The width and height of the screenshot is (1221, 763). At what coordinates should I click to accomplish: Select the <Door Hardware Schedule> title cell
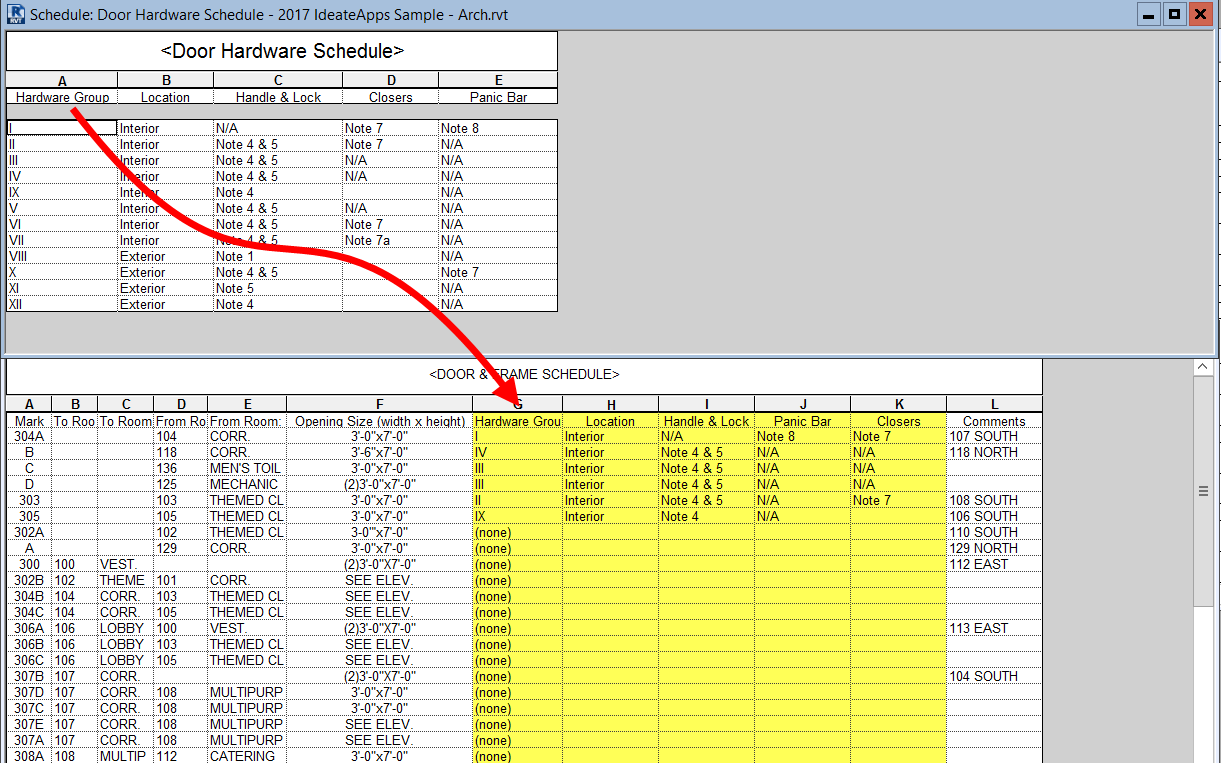[x=282, y=51]
